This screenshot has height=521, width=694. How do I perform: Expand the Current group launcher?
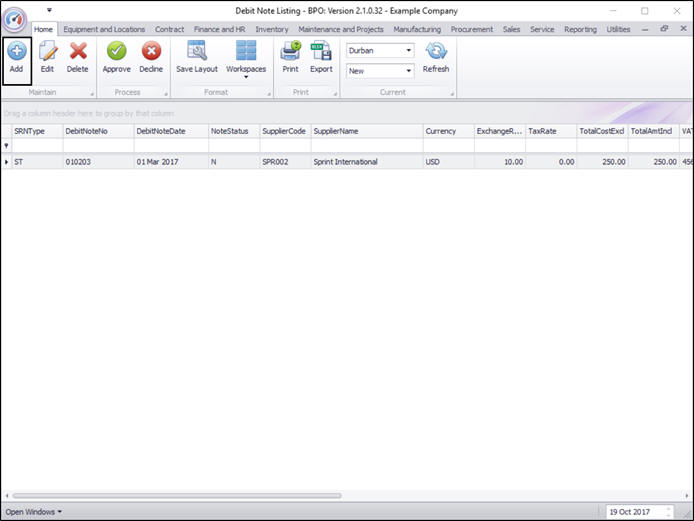(x=452, y=94)
